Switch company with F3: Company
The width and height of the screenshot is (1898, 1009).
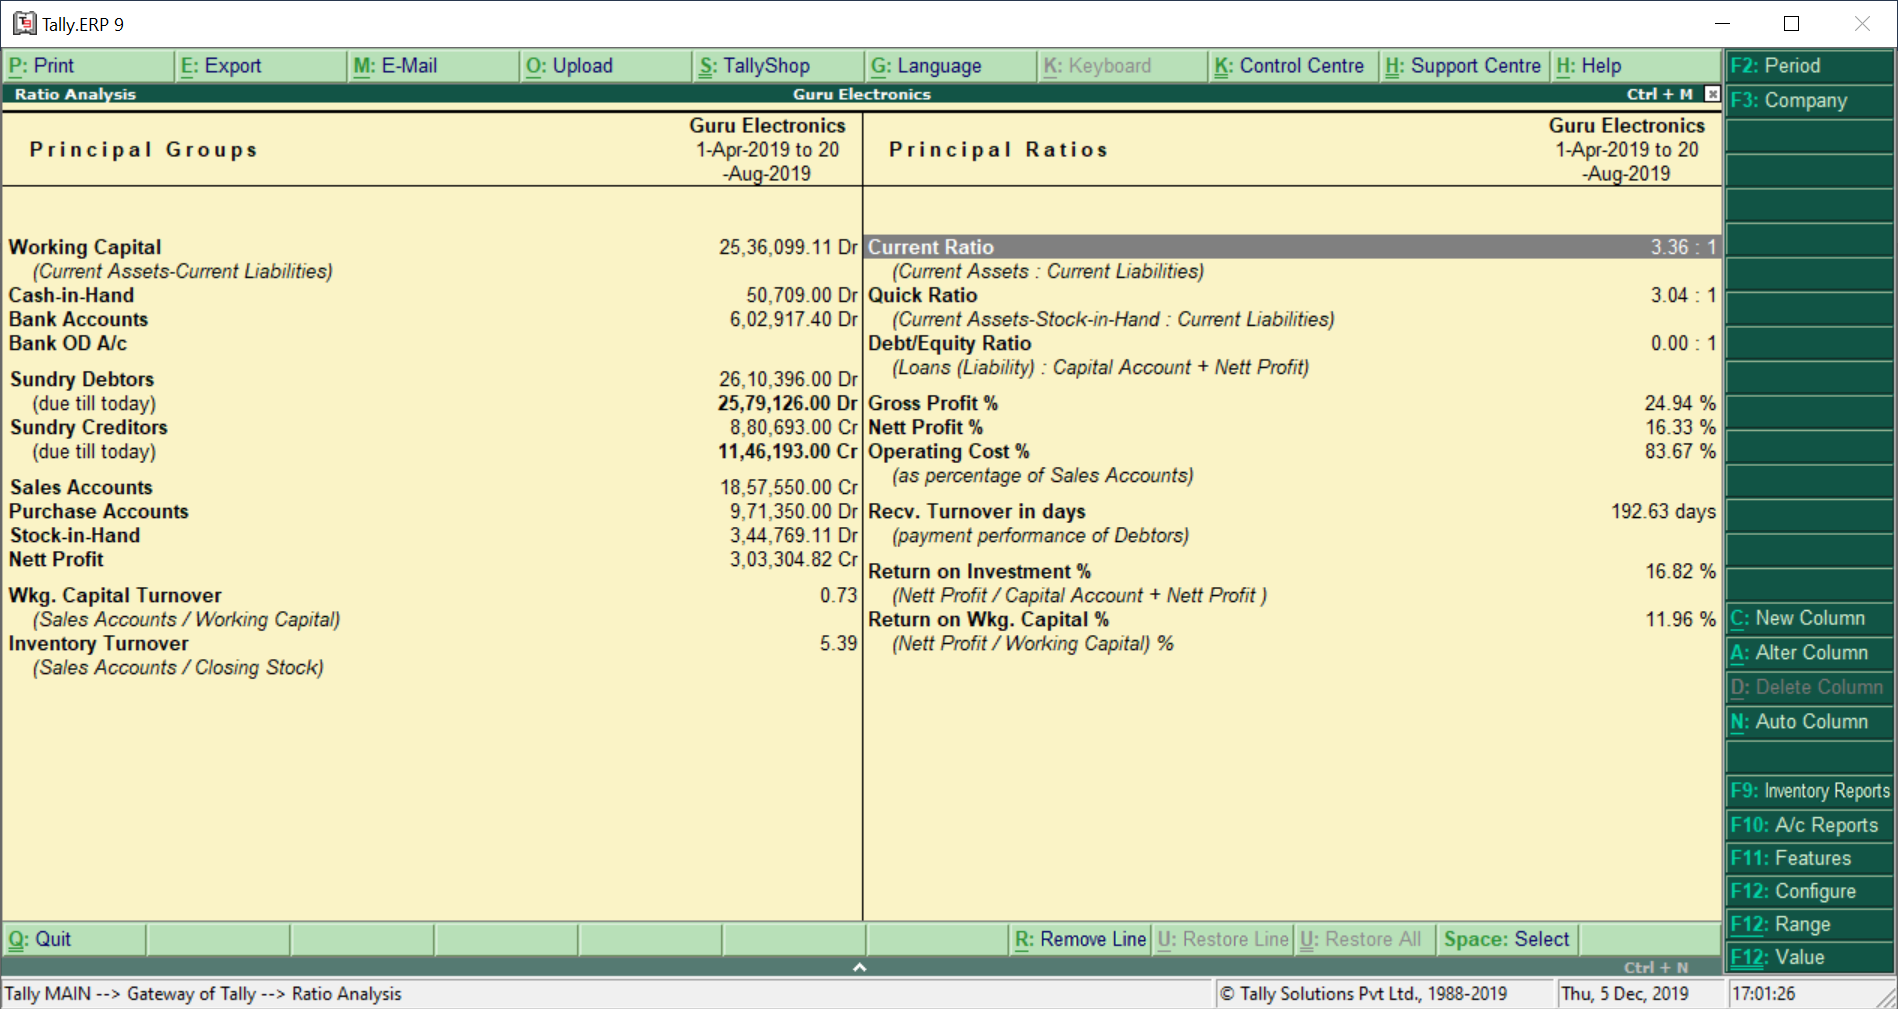[x=1810, y=101]
